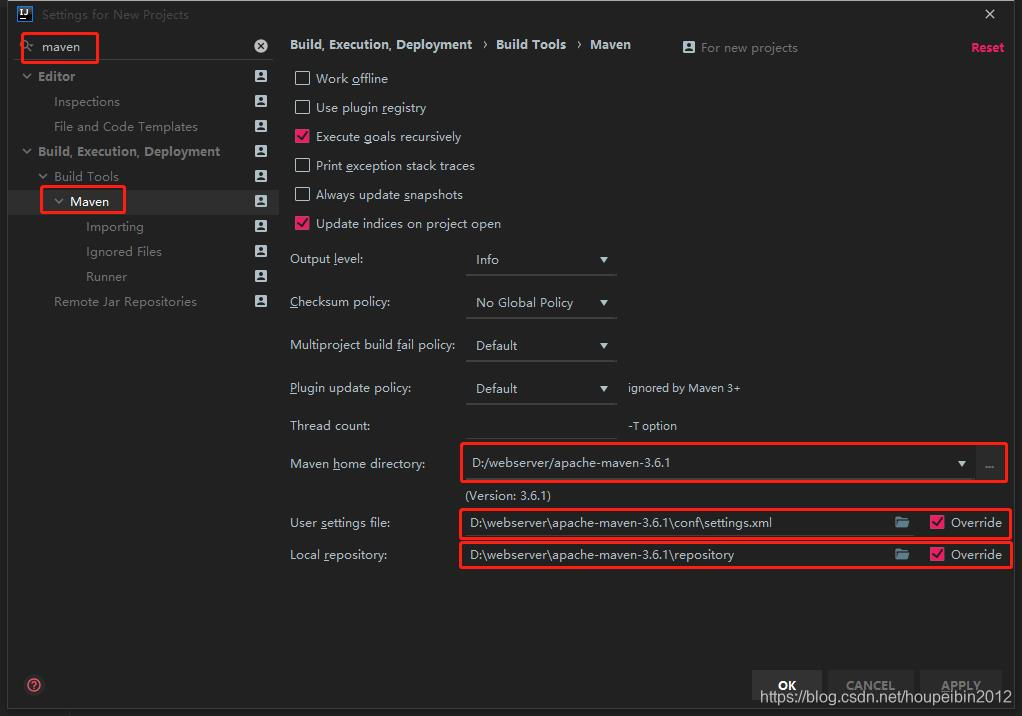This screenshot has width=1022, height=716.
Task: Collapse the Maven tree node
Action: click(59, 201)
